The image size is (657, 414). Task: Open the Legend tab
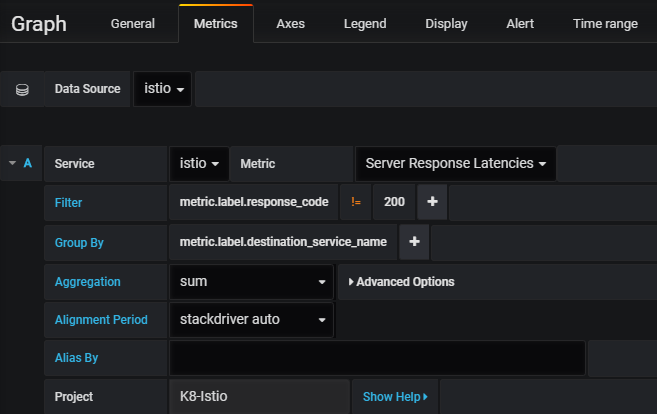(365, 24)
